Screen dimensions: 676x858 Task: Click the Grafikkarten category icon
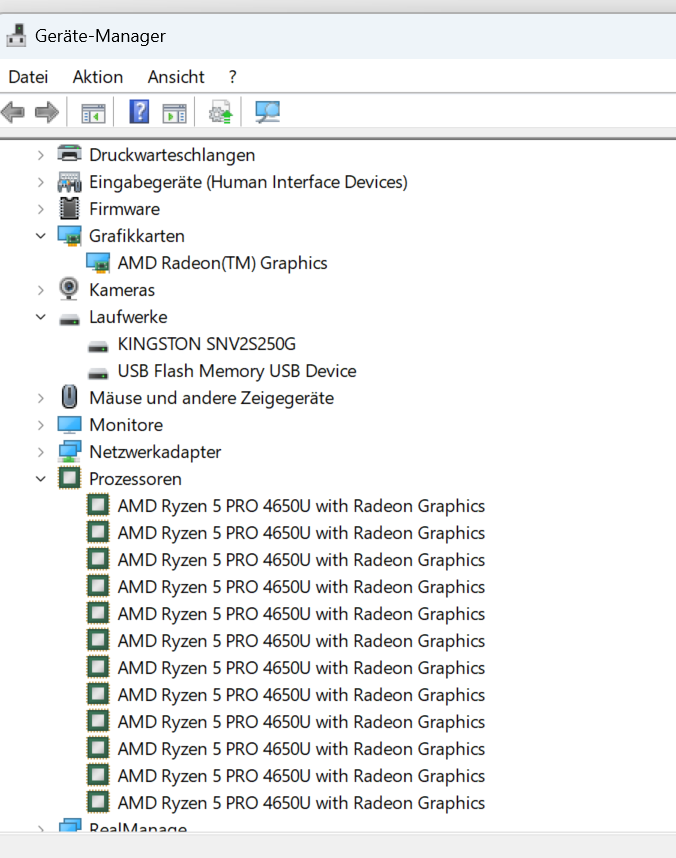[70, 236]
